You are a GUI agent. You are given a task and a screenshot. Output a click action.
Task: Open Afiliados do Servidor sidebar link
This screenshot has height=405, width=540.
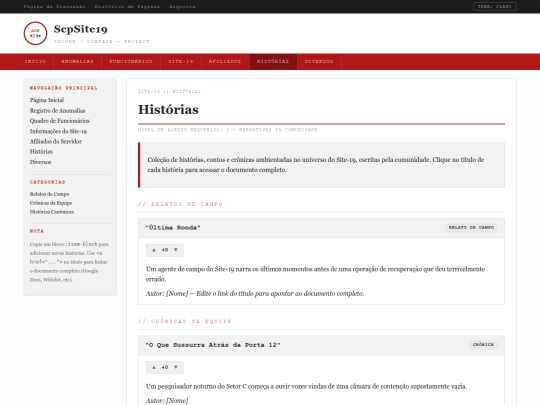(x=56, y=142)
